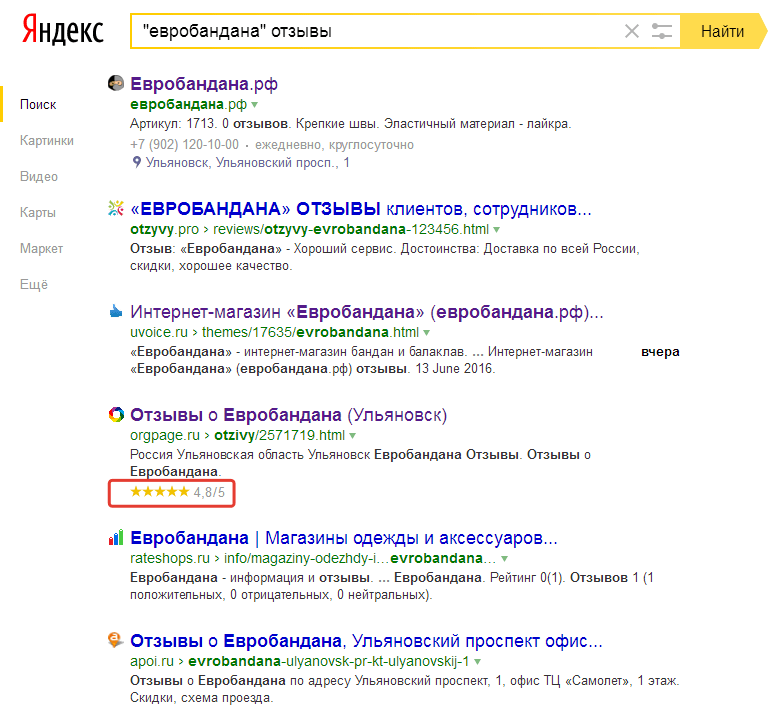Expand the Ещё menu item
Image resolution: width=778 pixels, height=723 pixels.
(34, 284)
